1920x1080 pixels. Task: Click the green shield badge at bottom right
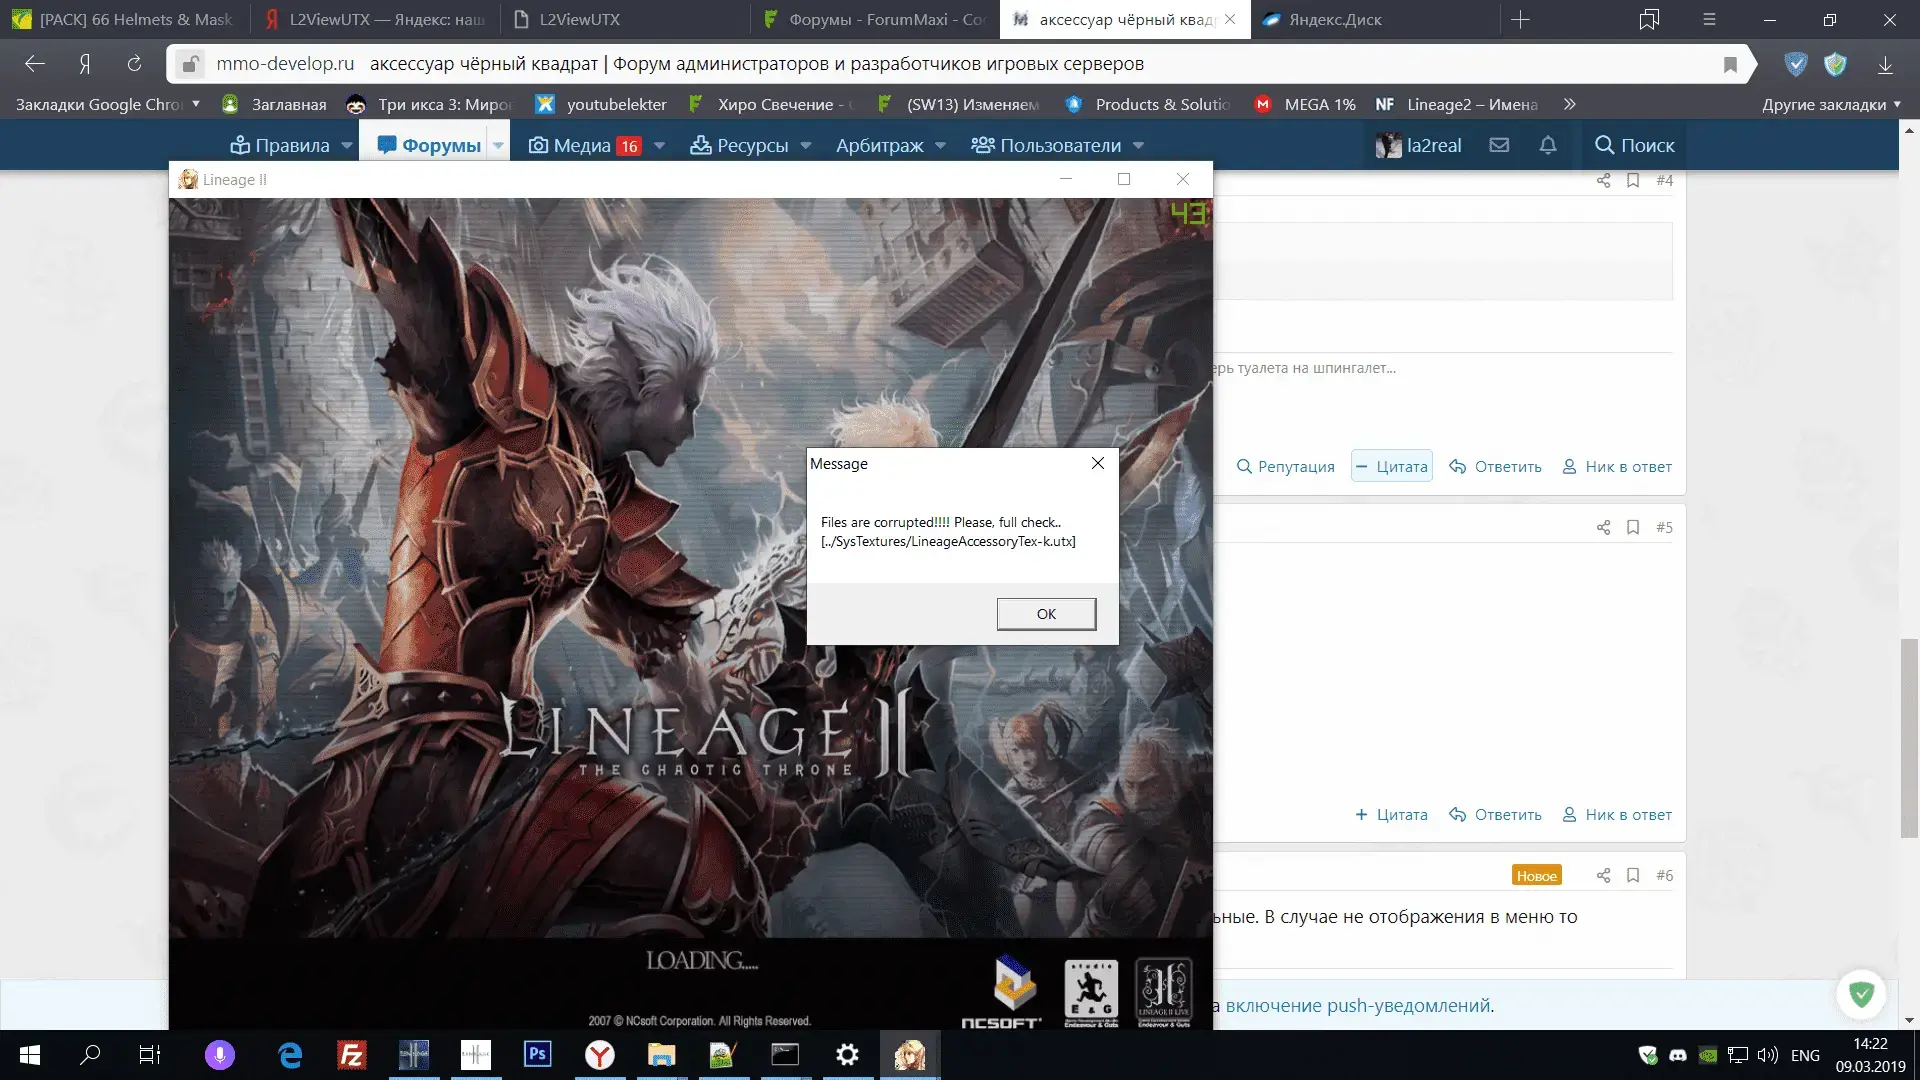(1861, 994)
